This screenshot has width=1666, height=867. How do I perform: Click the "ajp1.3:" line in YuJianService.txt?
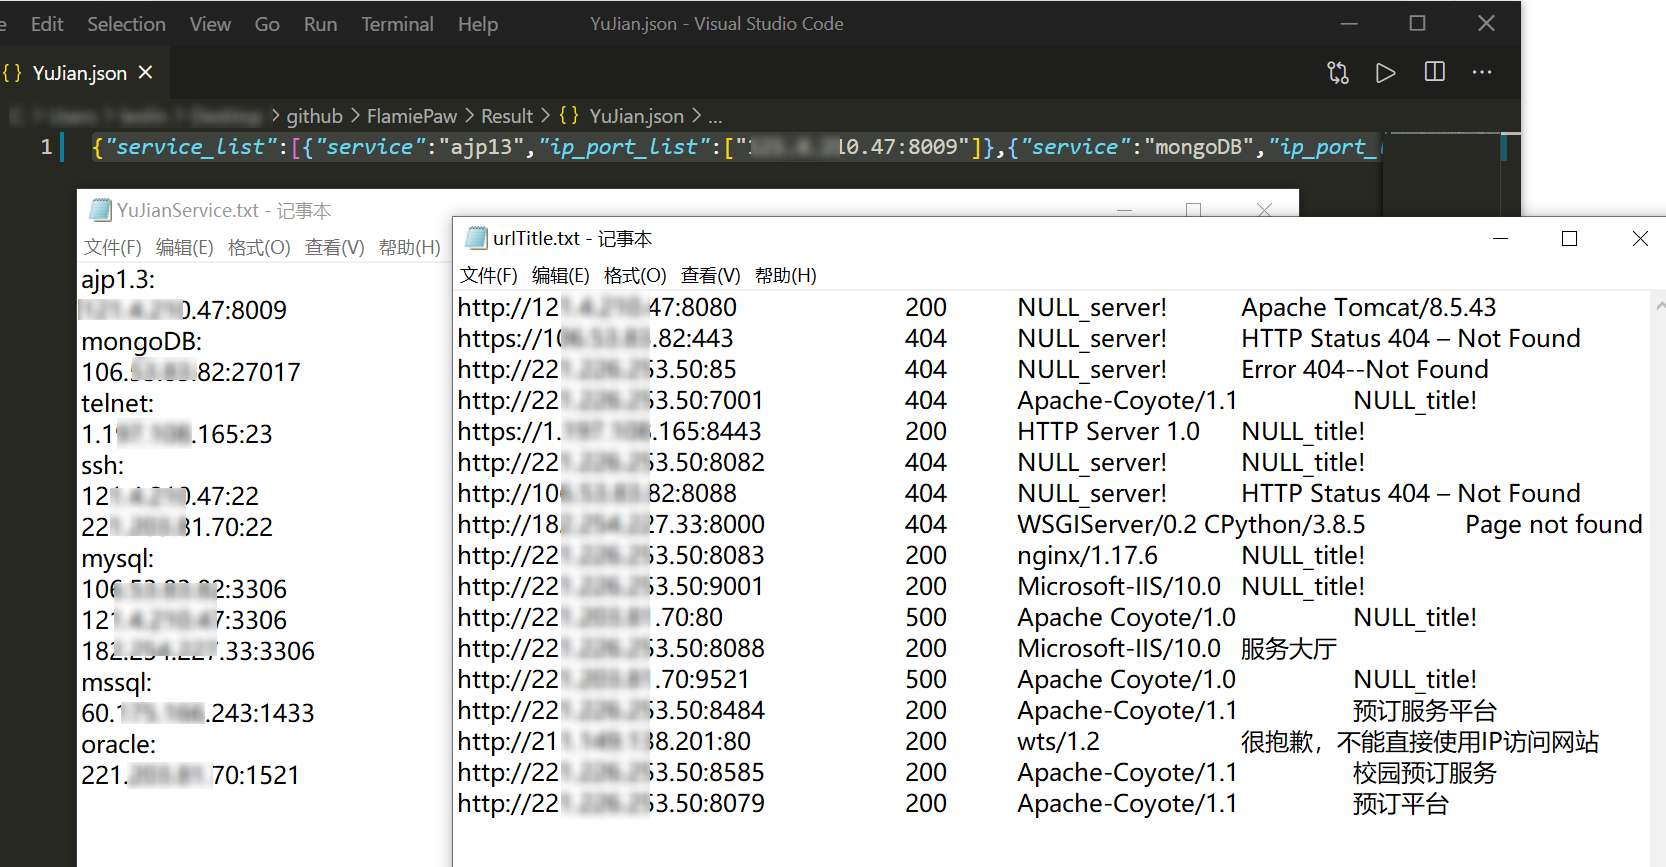118,279
